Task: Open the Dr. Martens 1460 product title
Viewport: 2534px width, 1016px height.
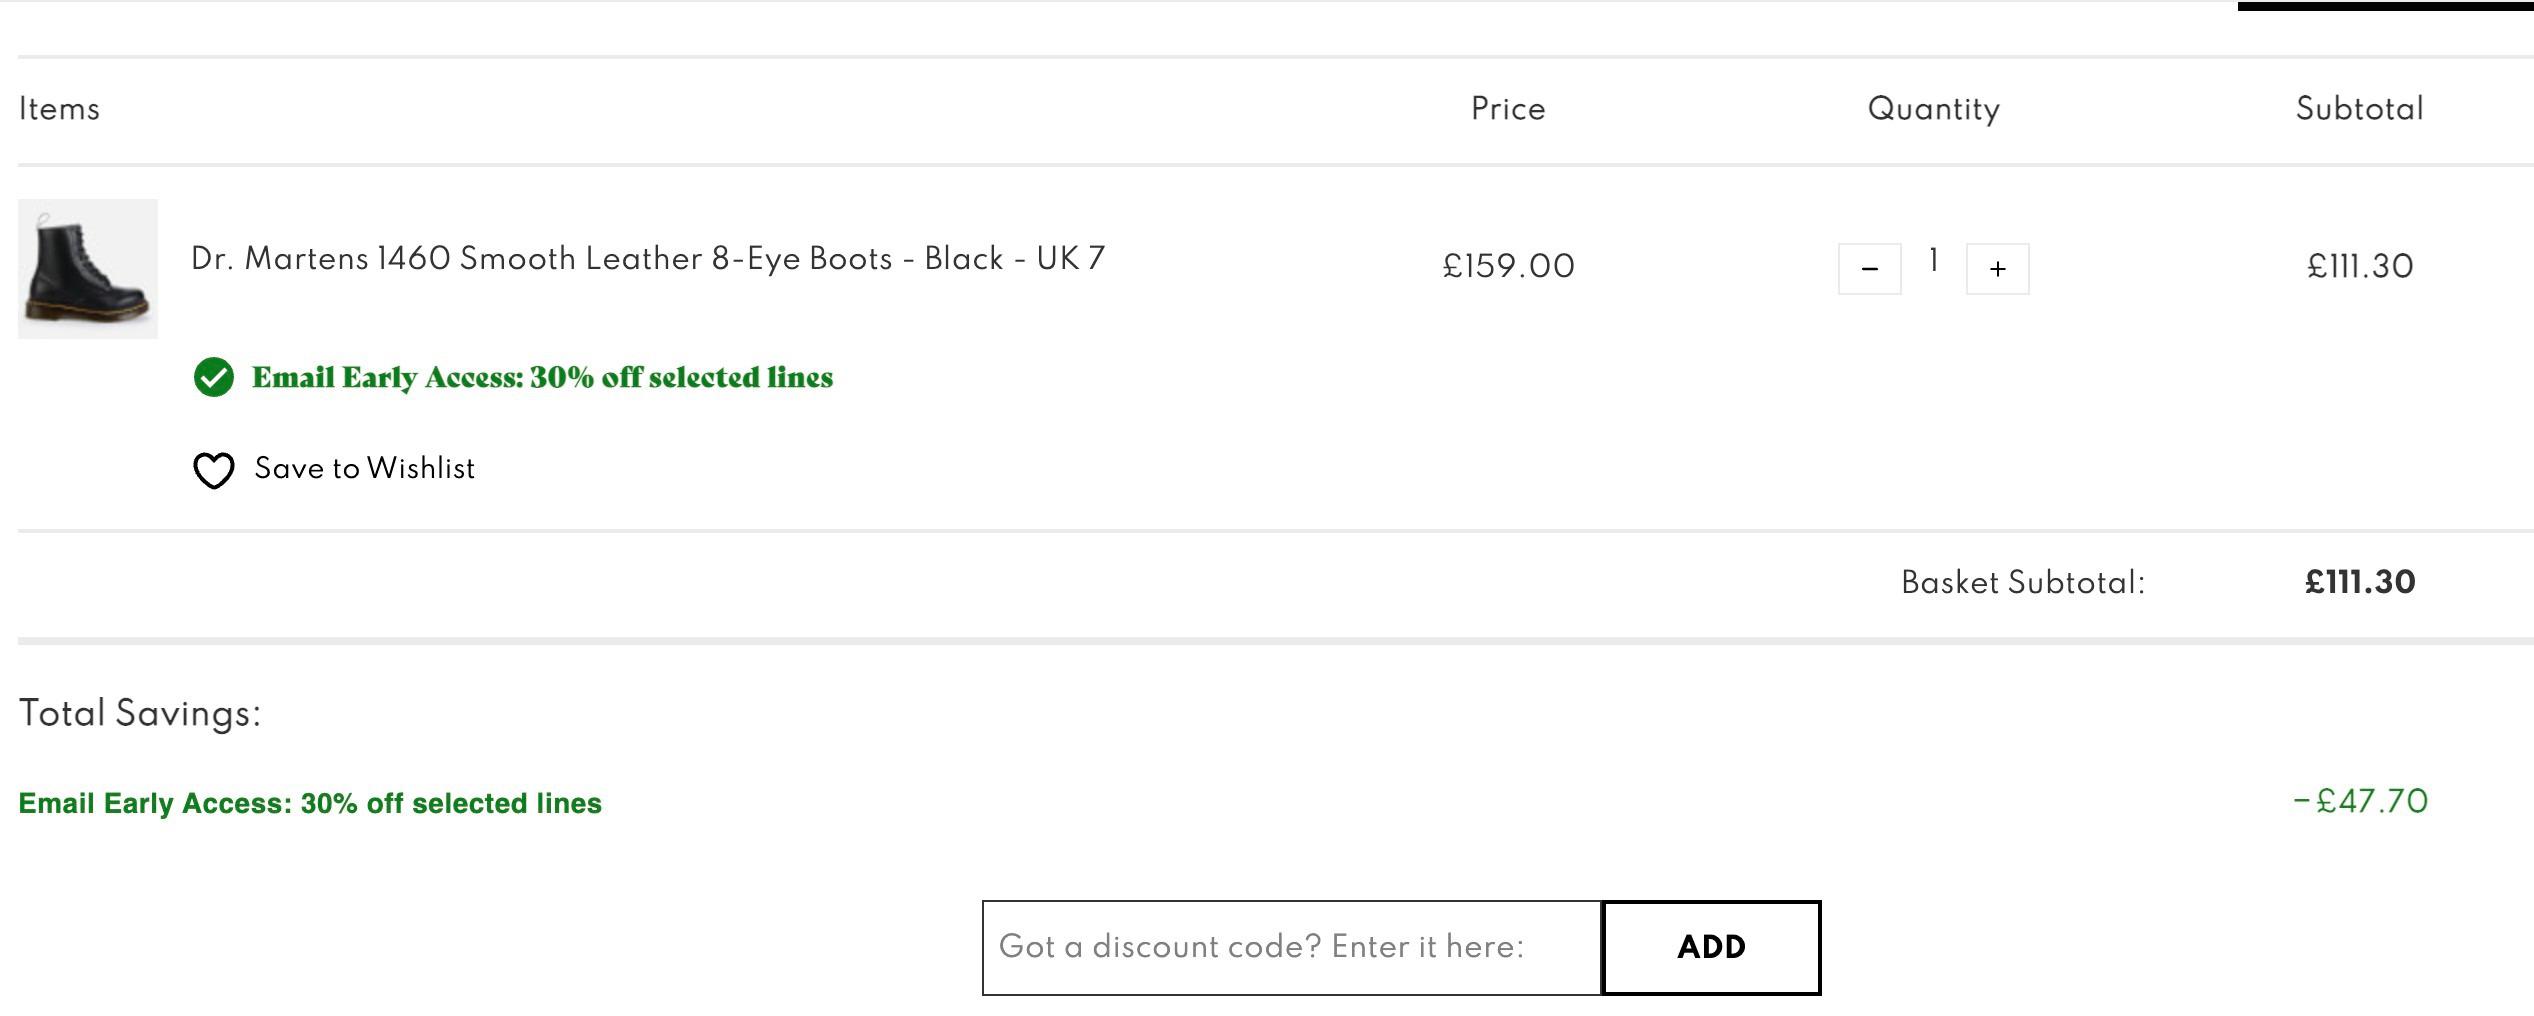Action: point(648,259)
